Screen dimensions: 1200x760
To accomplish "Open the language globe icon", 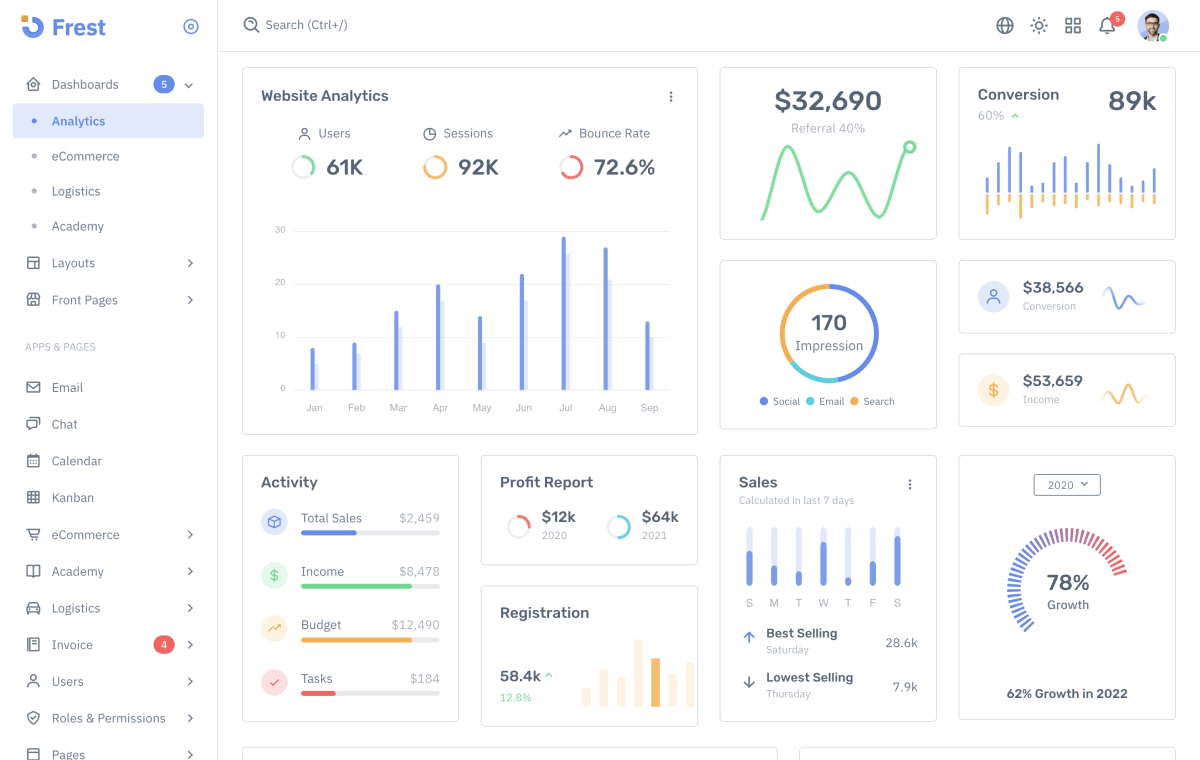I will click(x=1005, y=26).
